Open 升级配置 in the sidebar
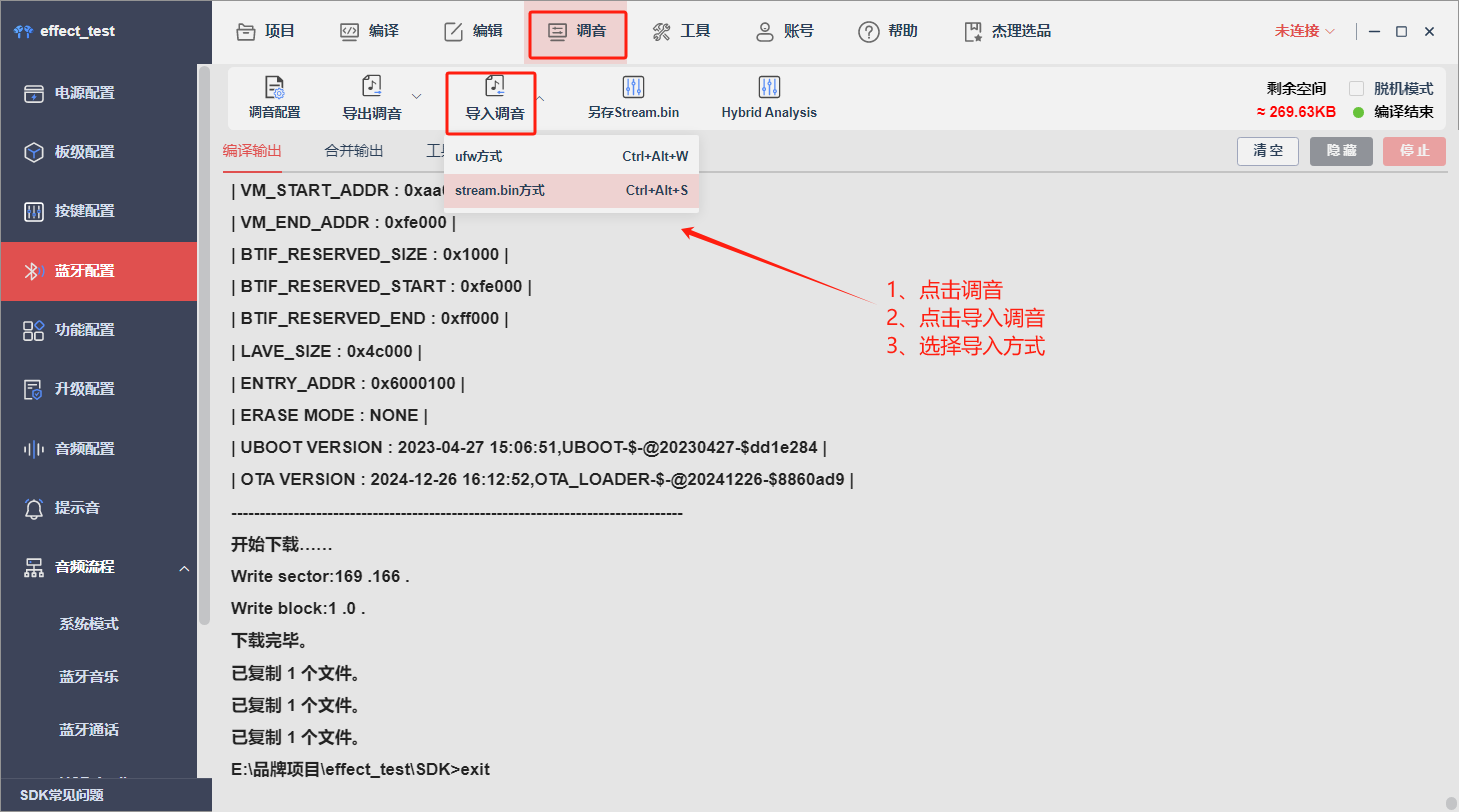 (100, 389)
